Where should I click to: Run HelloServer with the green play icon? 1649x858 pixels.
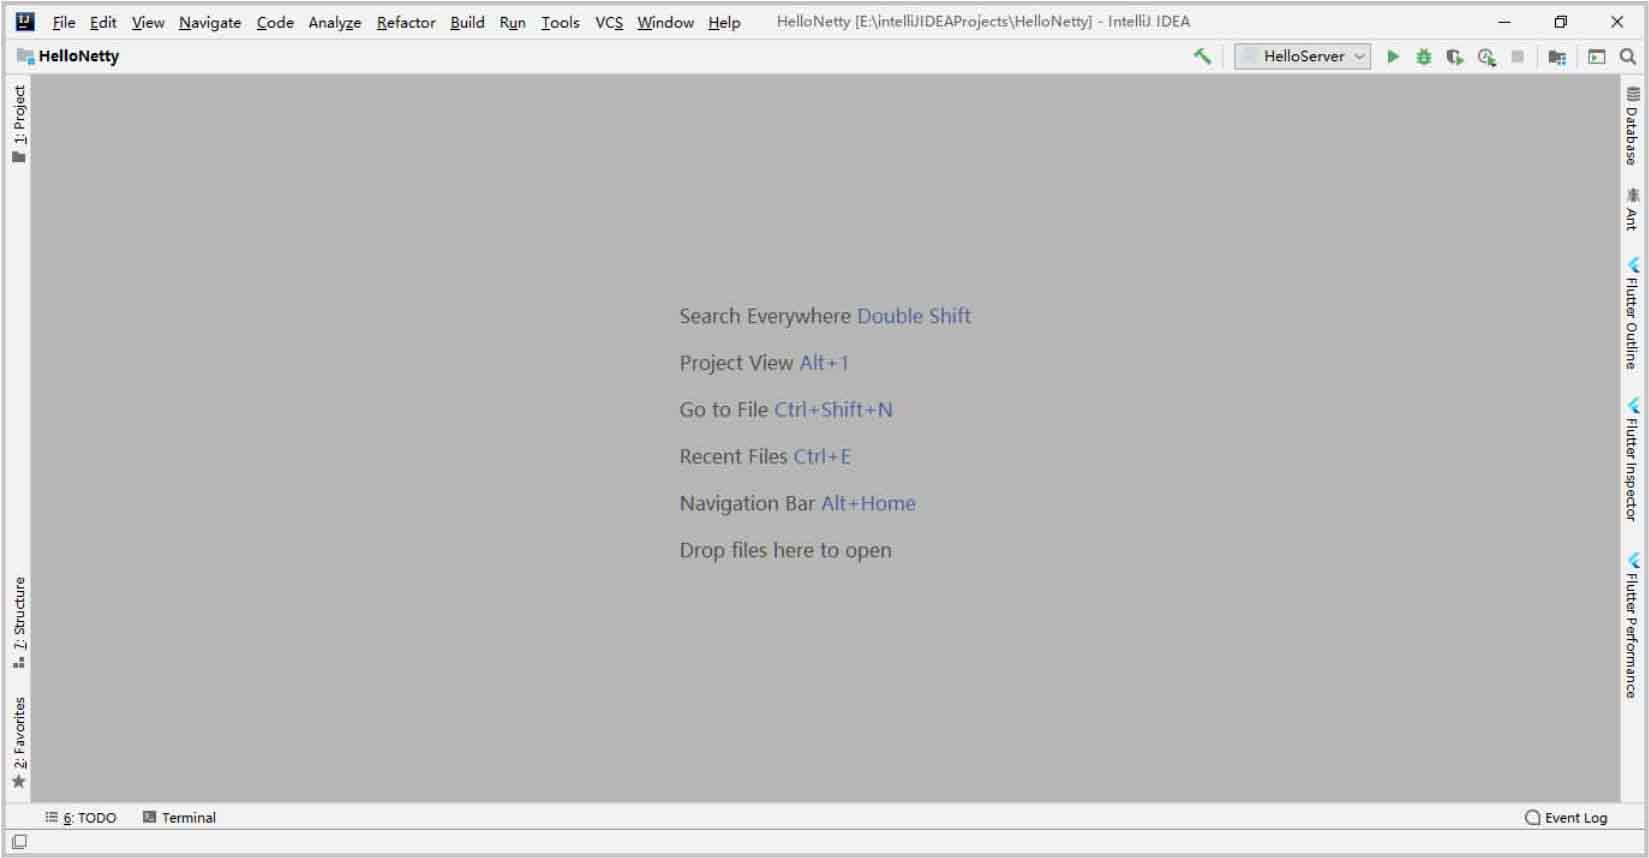pos(1392,57)
